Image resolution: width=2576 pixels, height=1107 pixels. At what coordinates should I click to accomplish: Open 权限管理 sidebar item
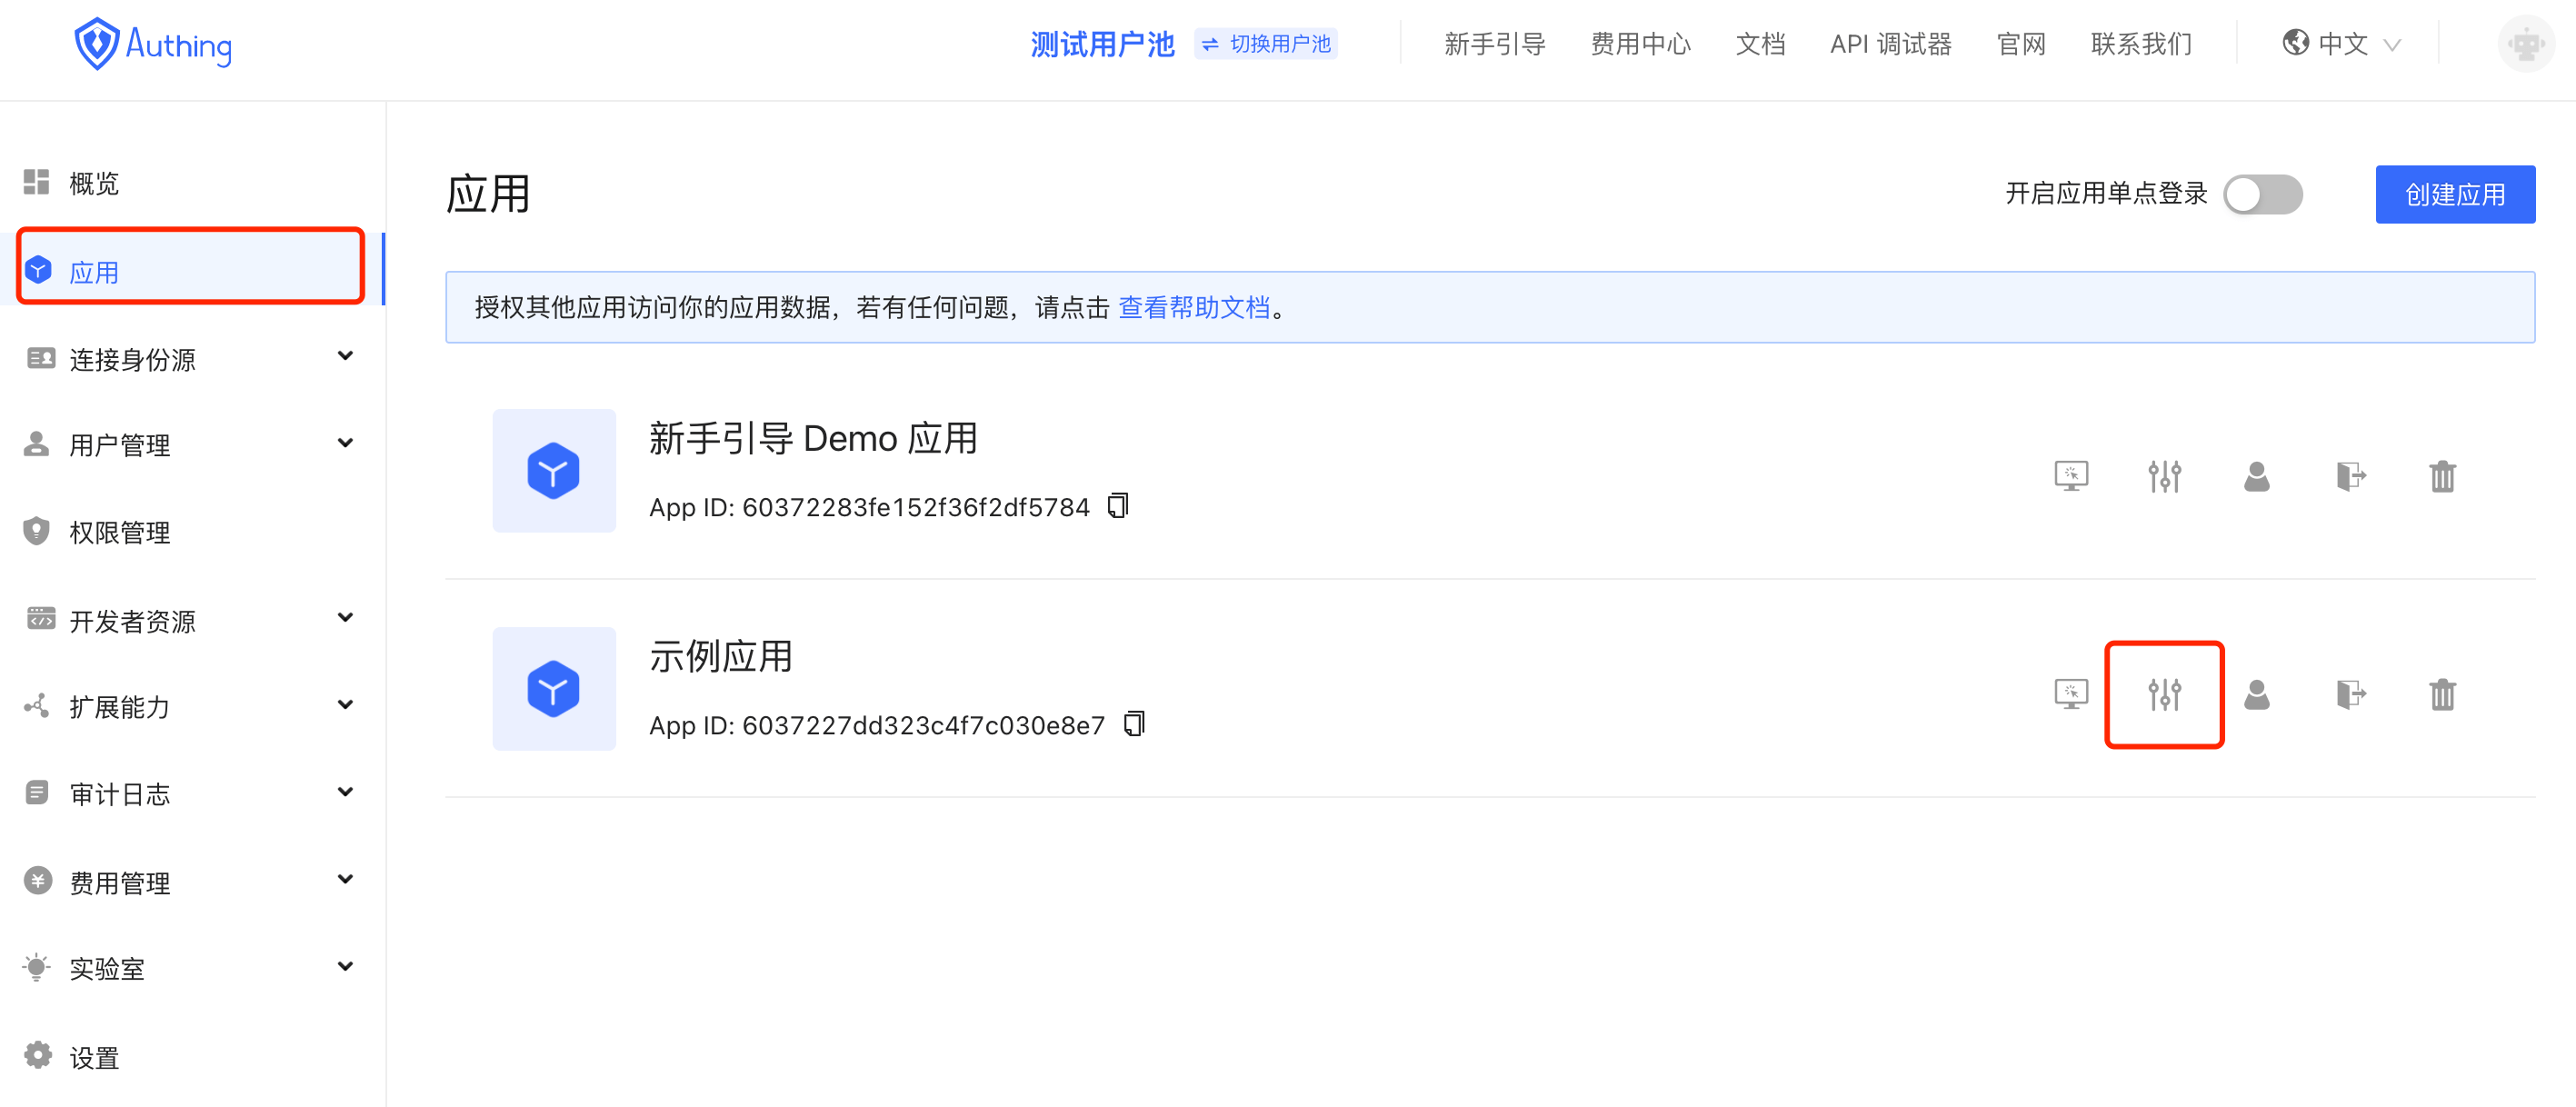coord(120,532)
